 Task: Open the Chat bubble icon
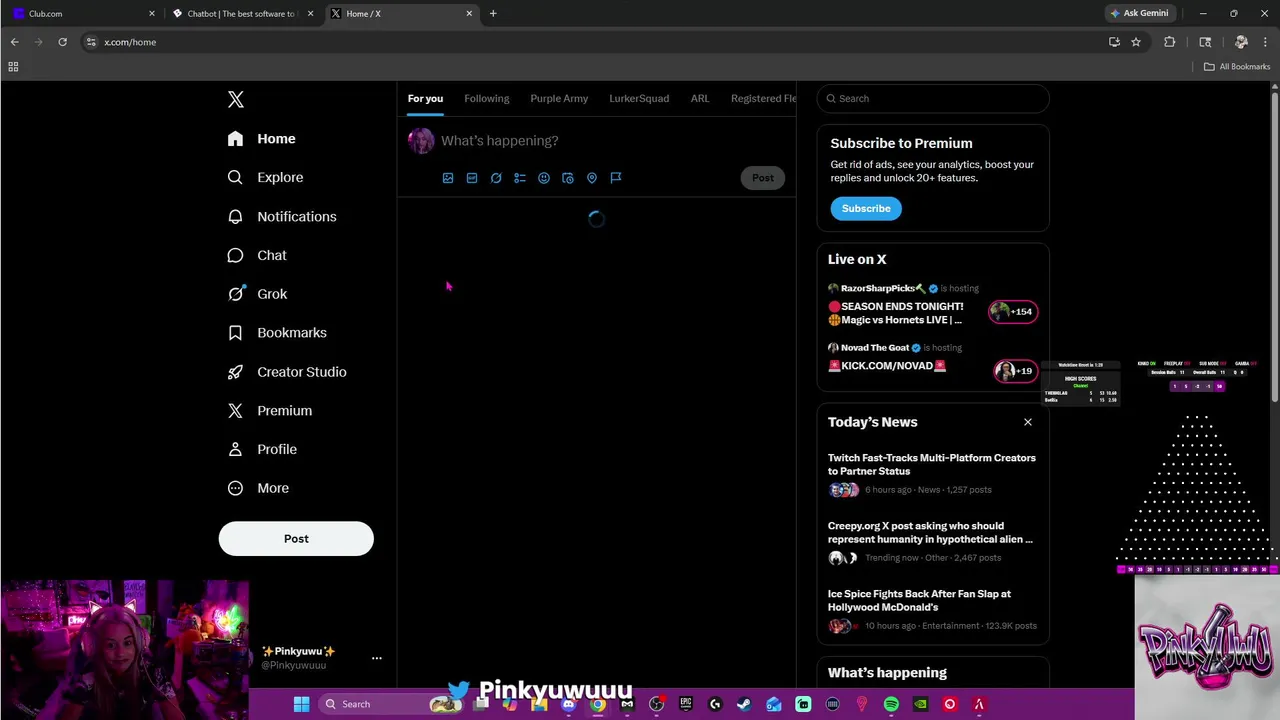coord(235,255)
